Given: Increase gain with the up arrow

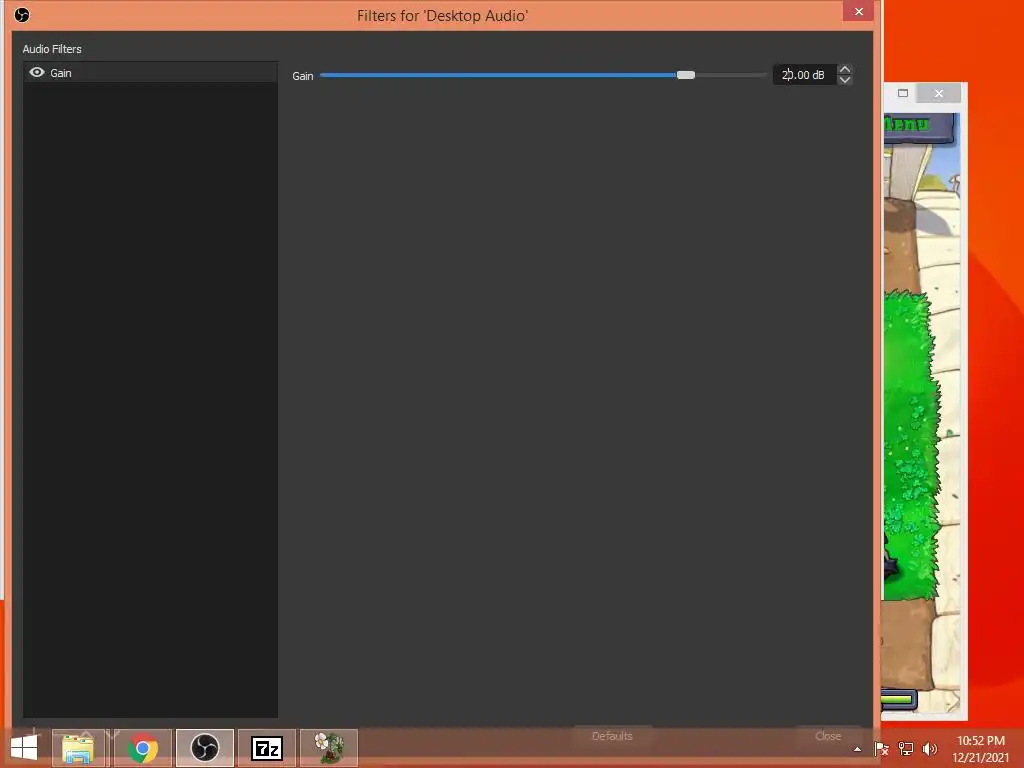Looking at the screenshot, I should (x=845, y=69).
